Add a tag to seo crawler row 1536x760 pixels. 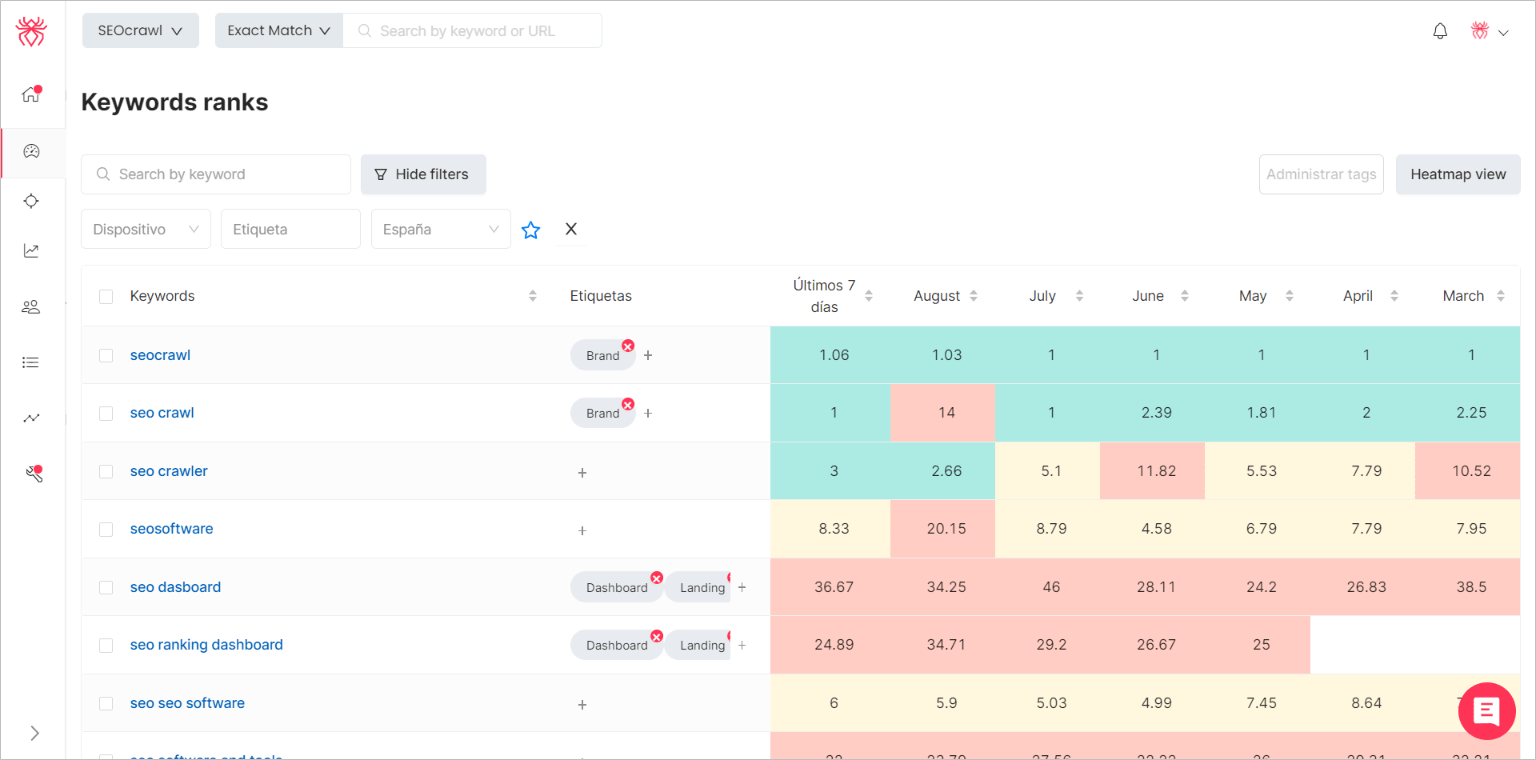582,472
